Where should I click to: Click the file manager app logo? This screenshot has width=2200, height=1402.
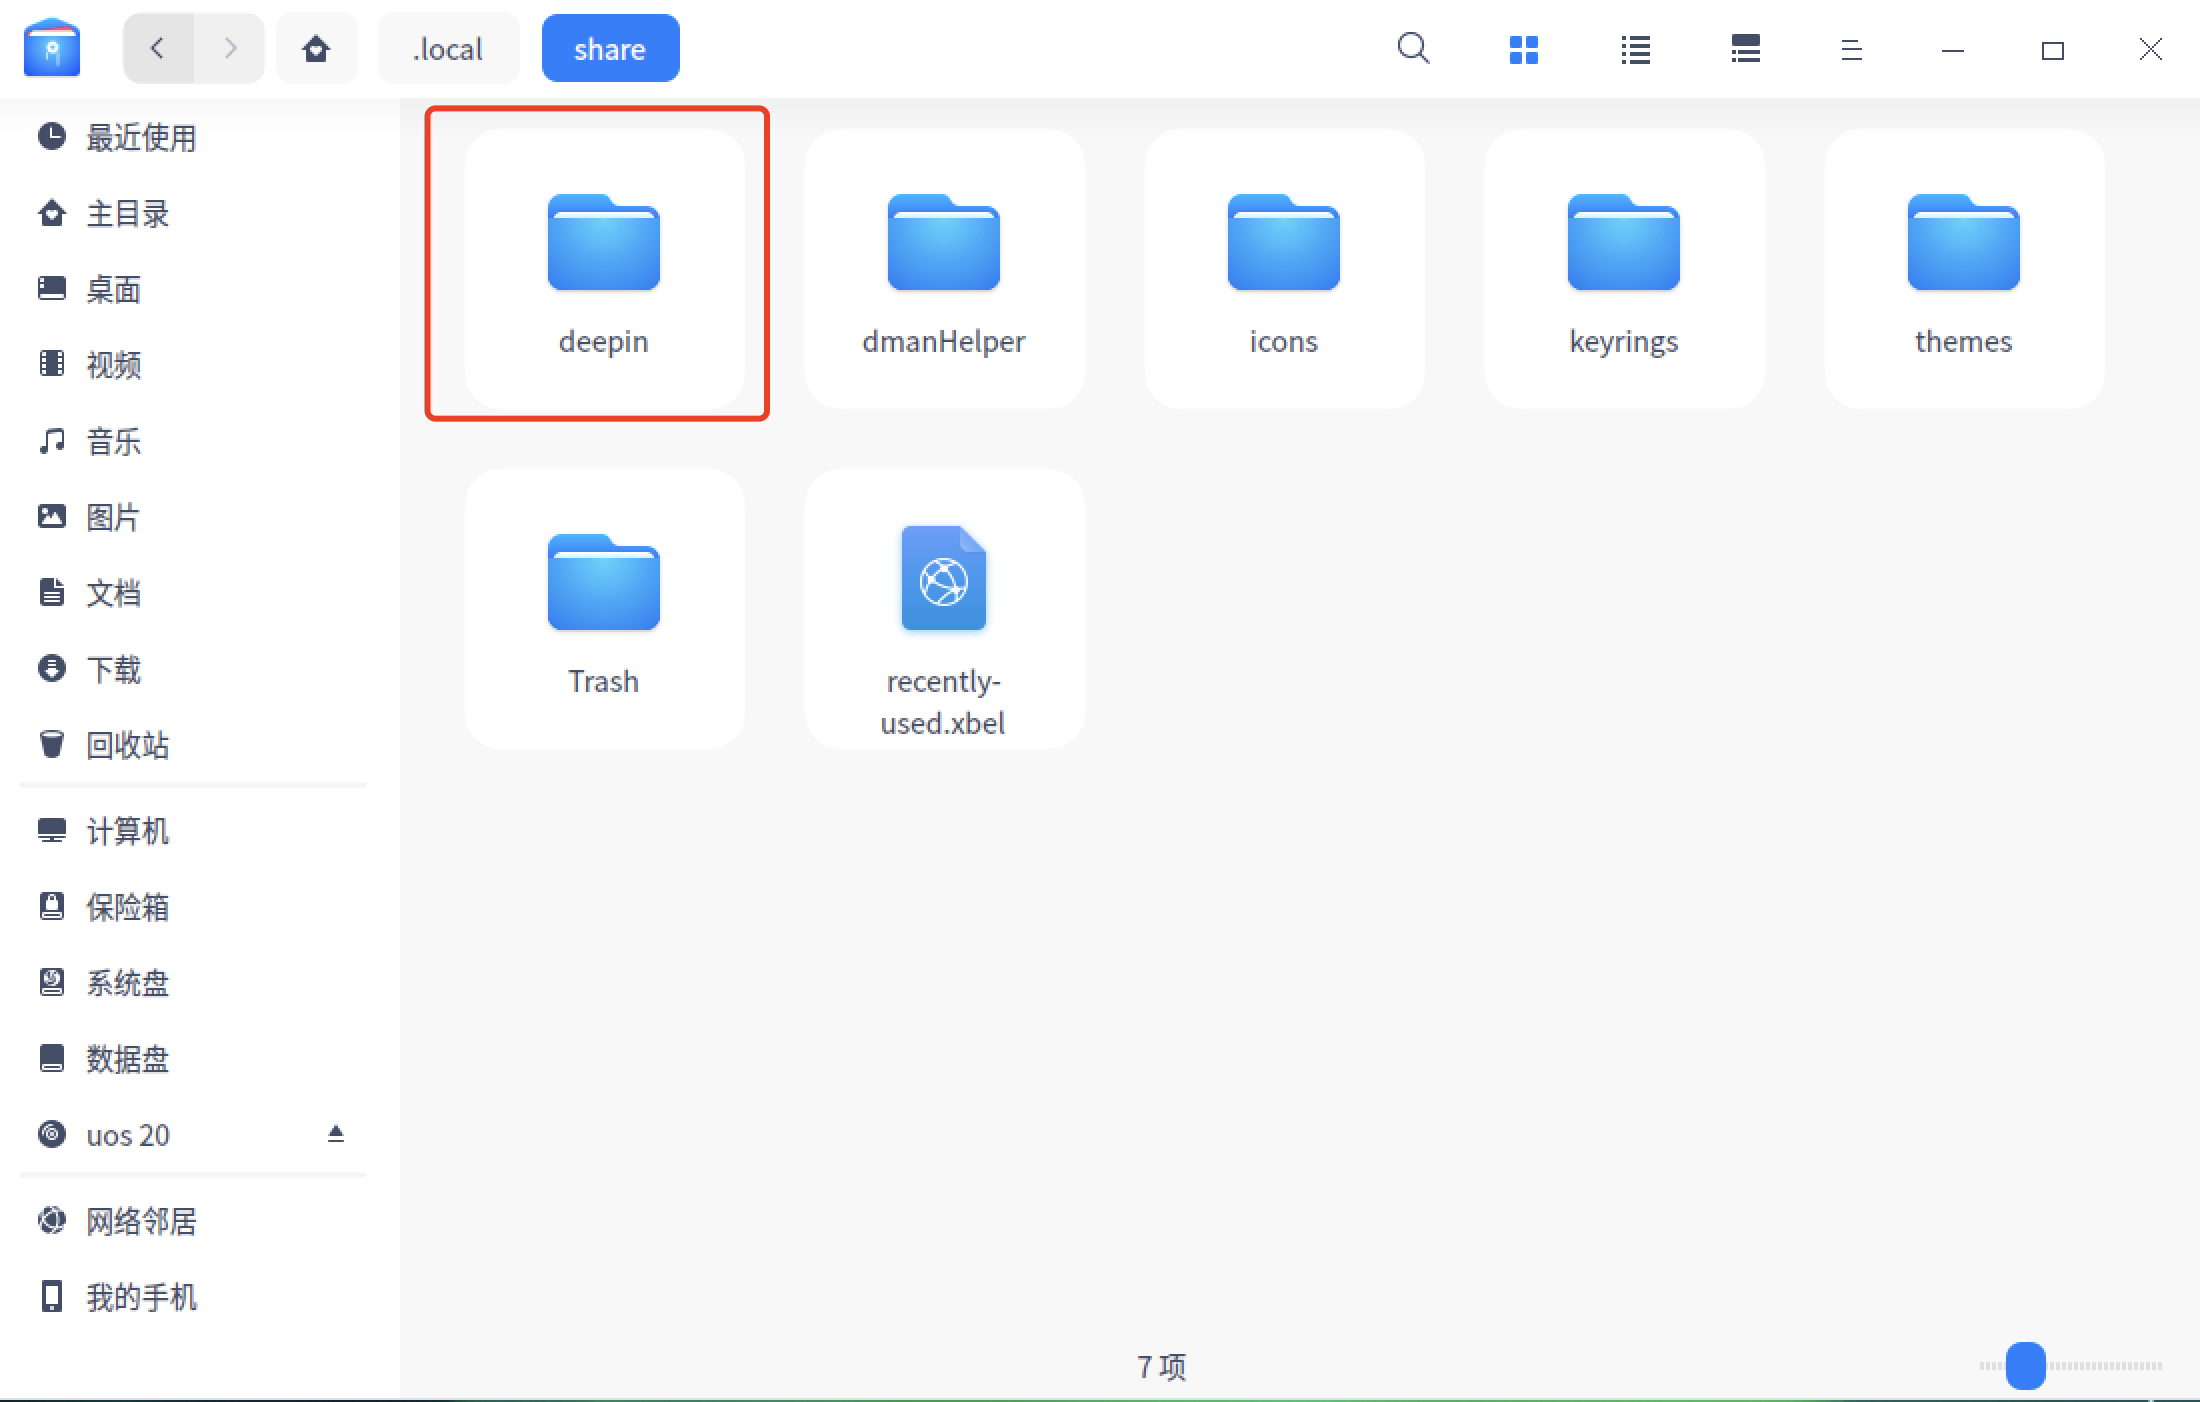[x=52, y=48]
